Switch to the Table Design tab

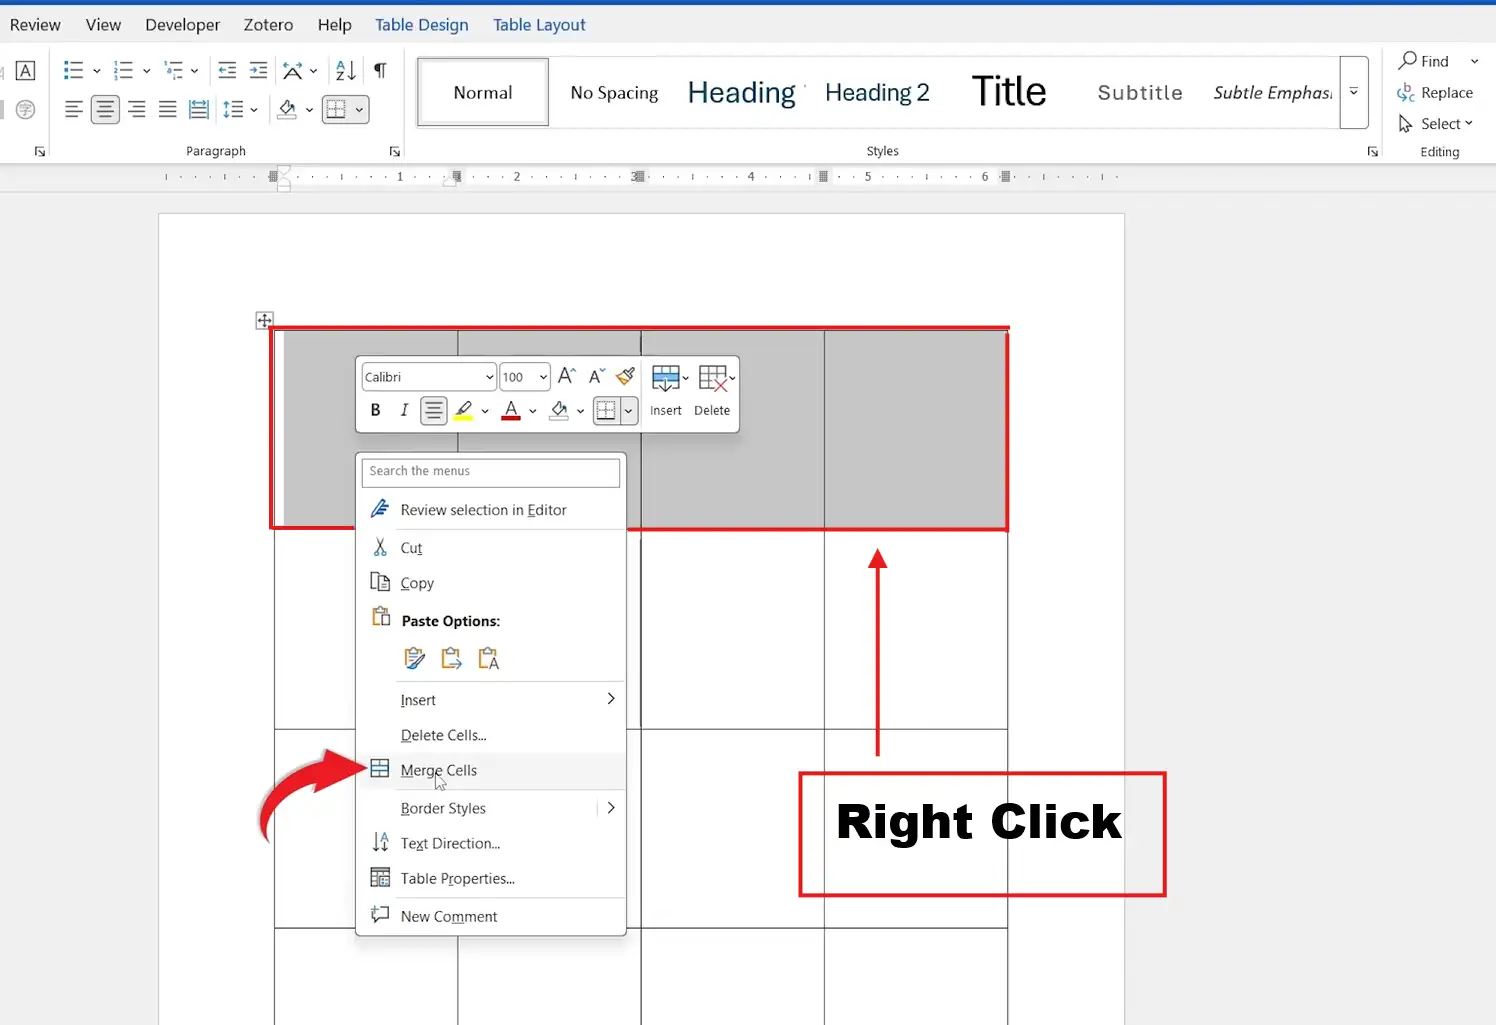421,25
